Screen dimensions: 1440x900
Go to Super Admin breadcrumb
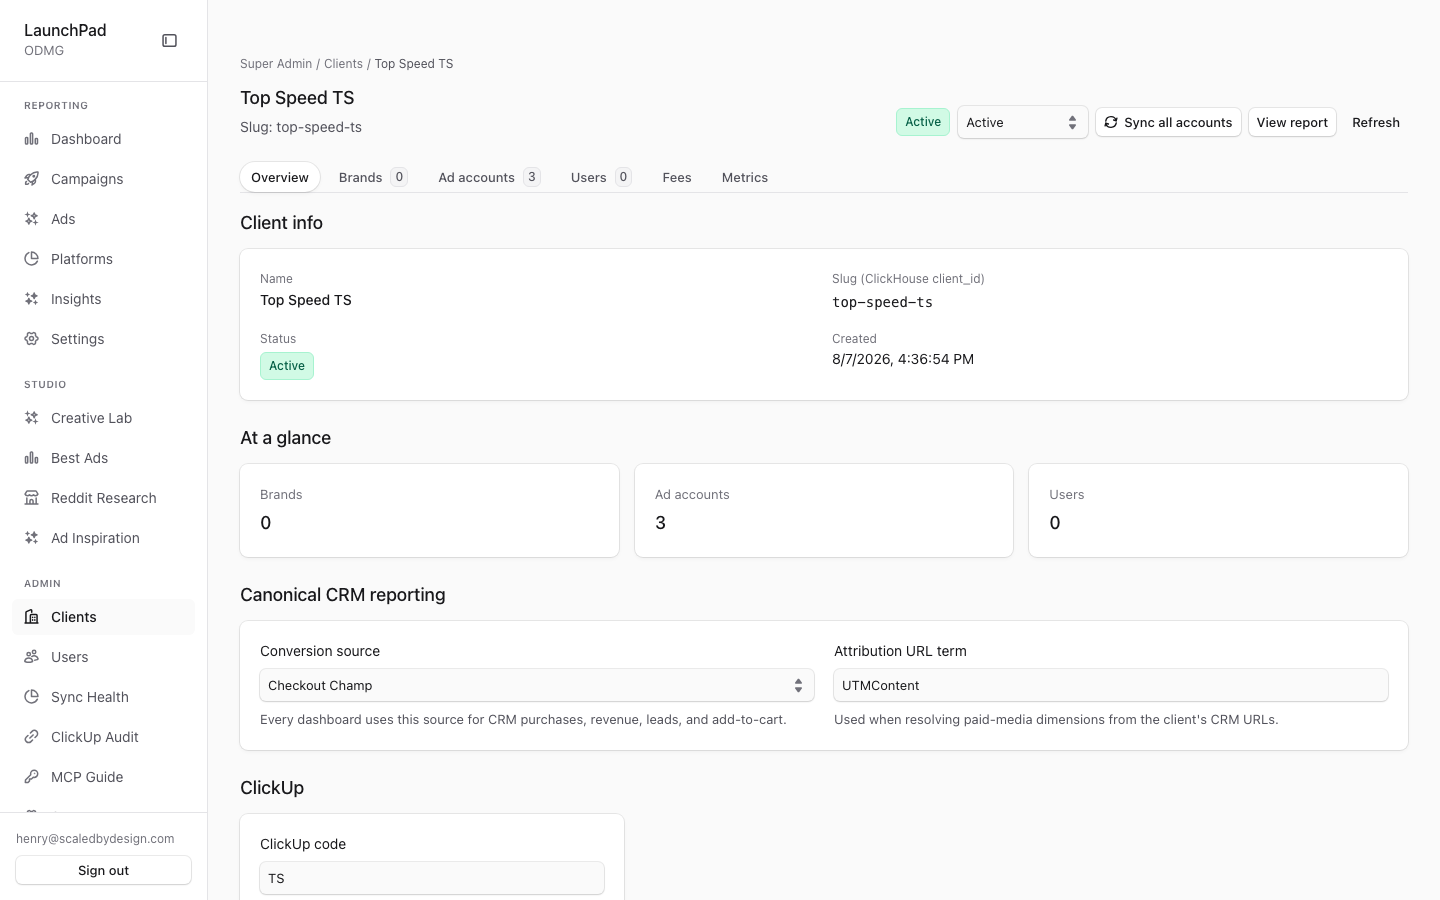276,64
